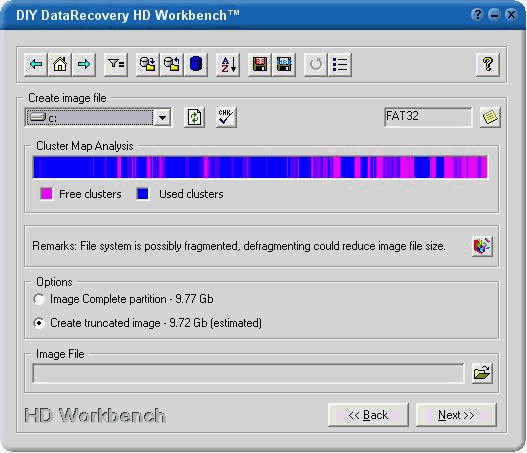Select Create truncated image radio option

[x=39, y=323]
